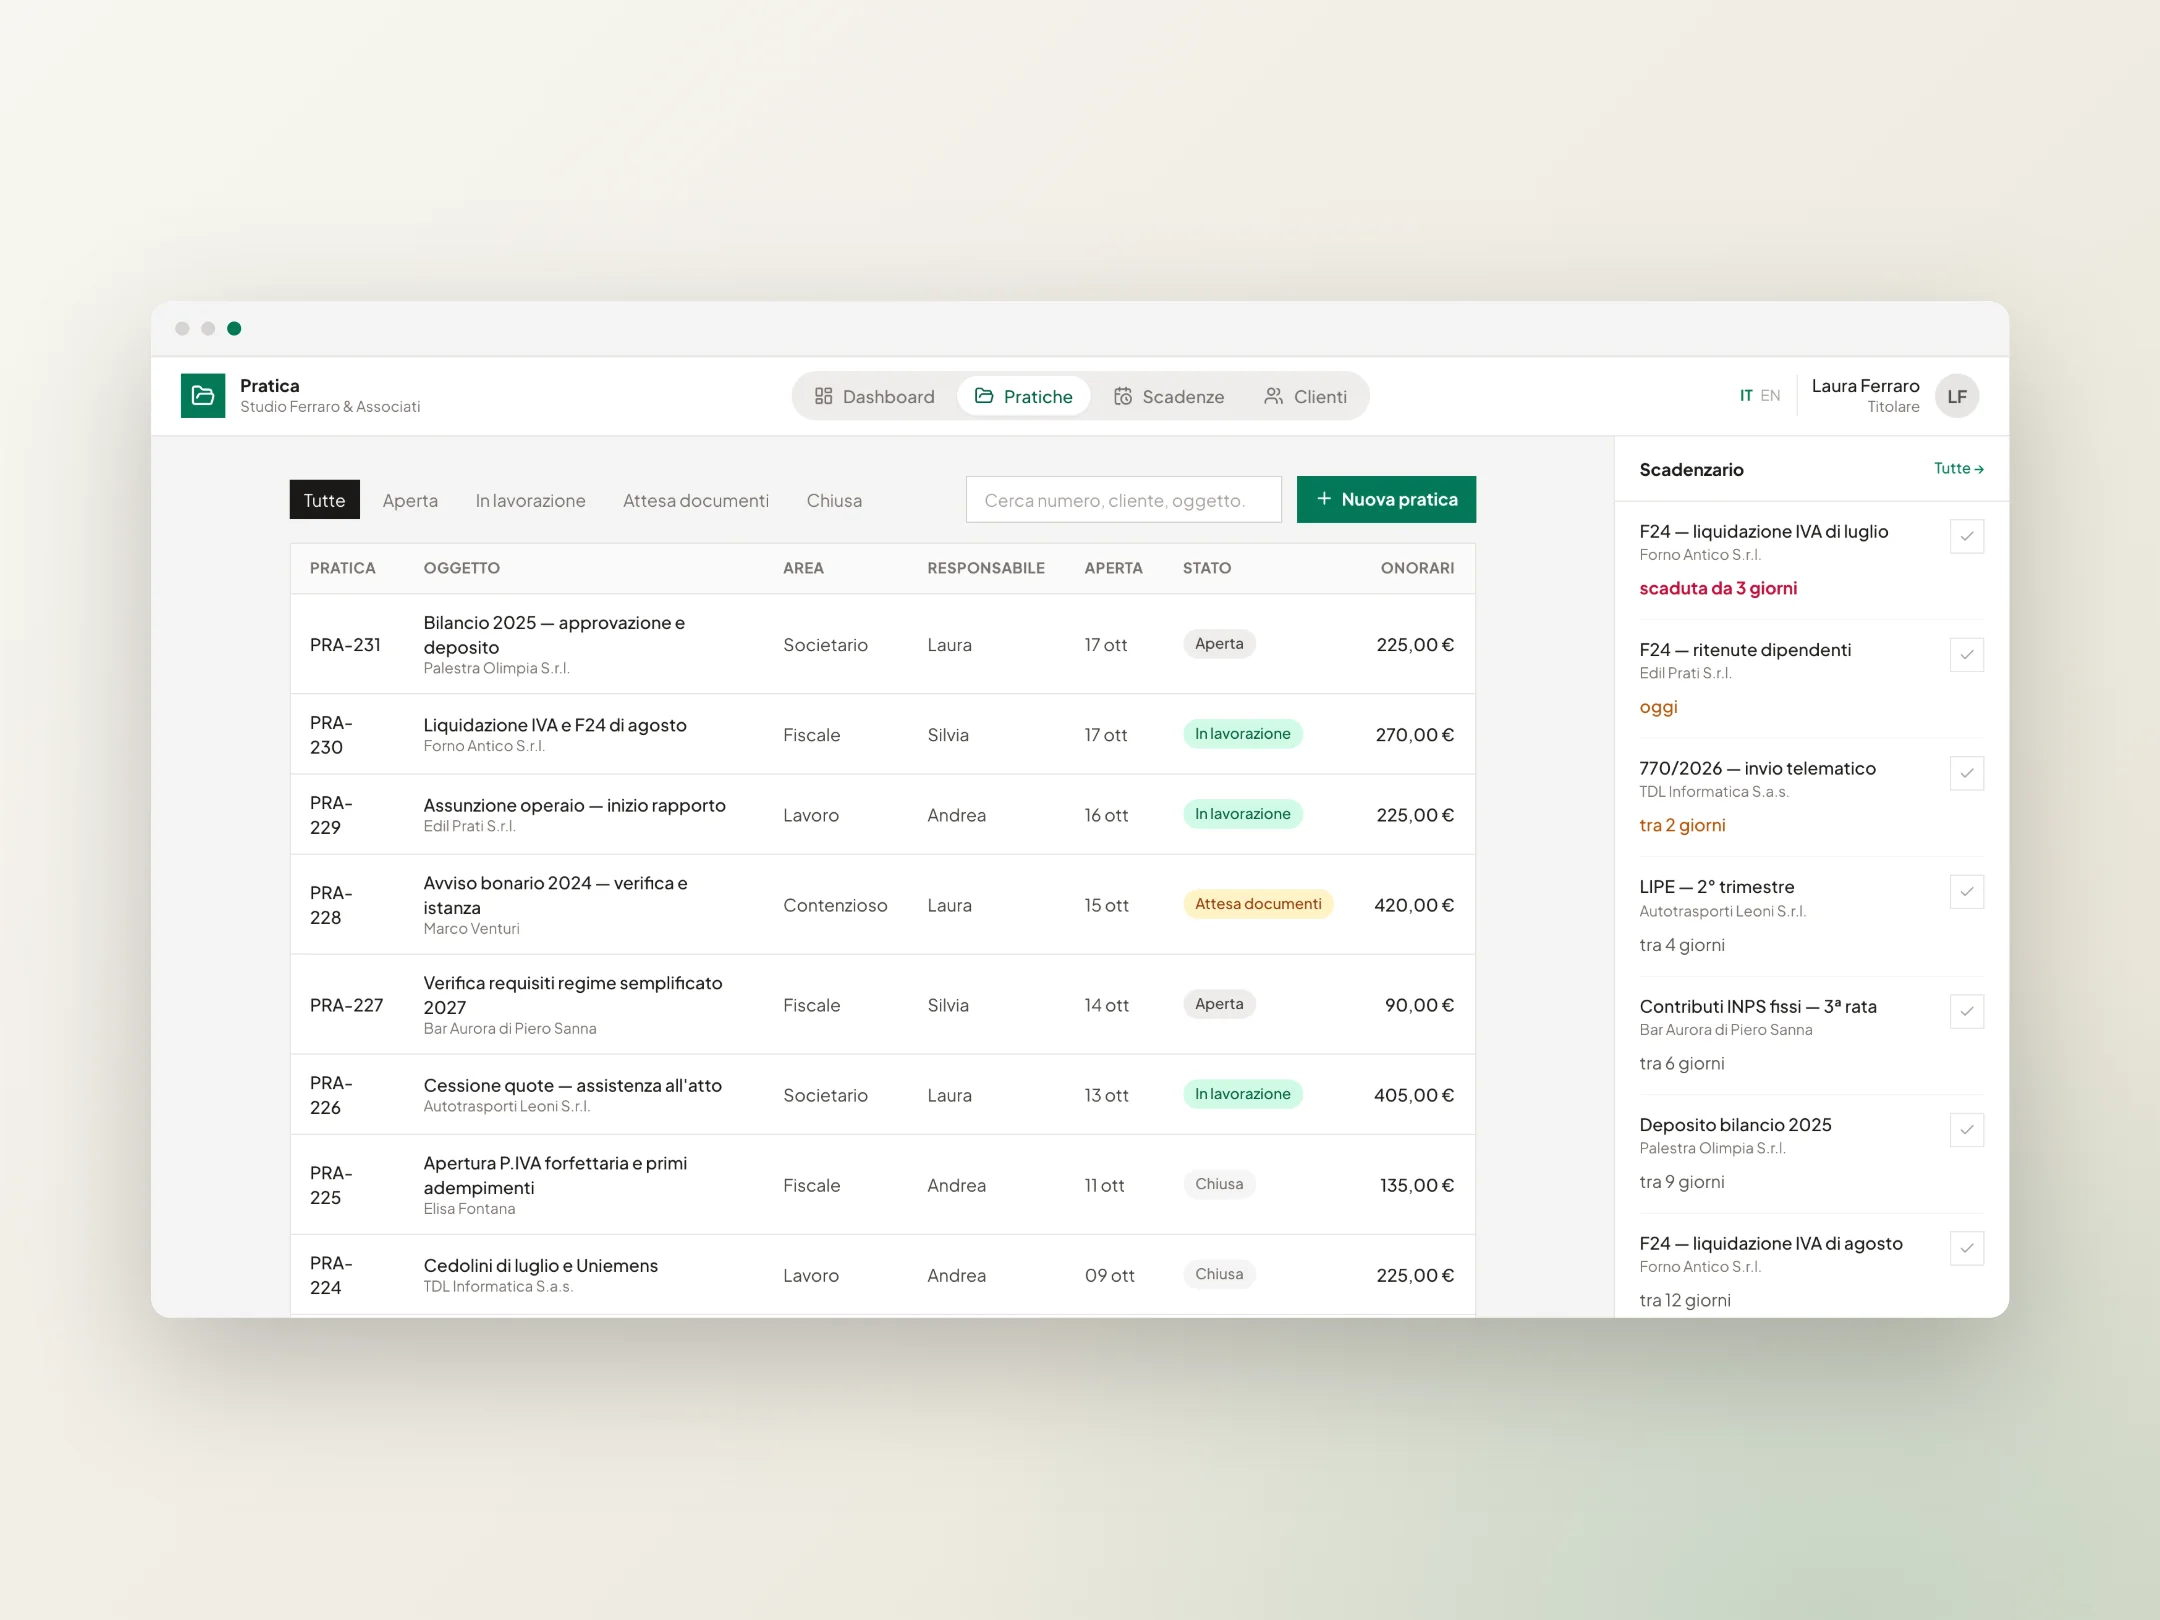Click the scaduta da 3 giorni label
This screenshot has height=1620, width=2160.
1718,588
